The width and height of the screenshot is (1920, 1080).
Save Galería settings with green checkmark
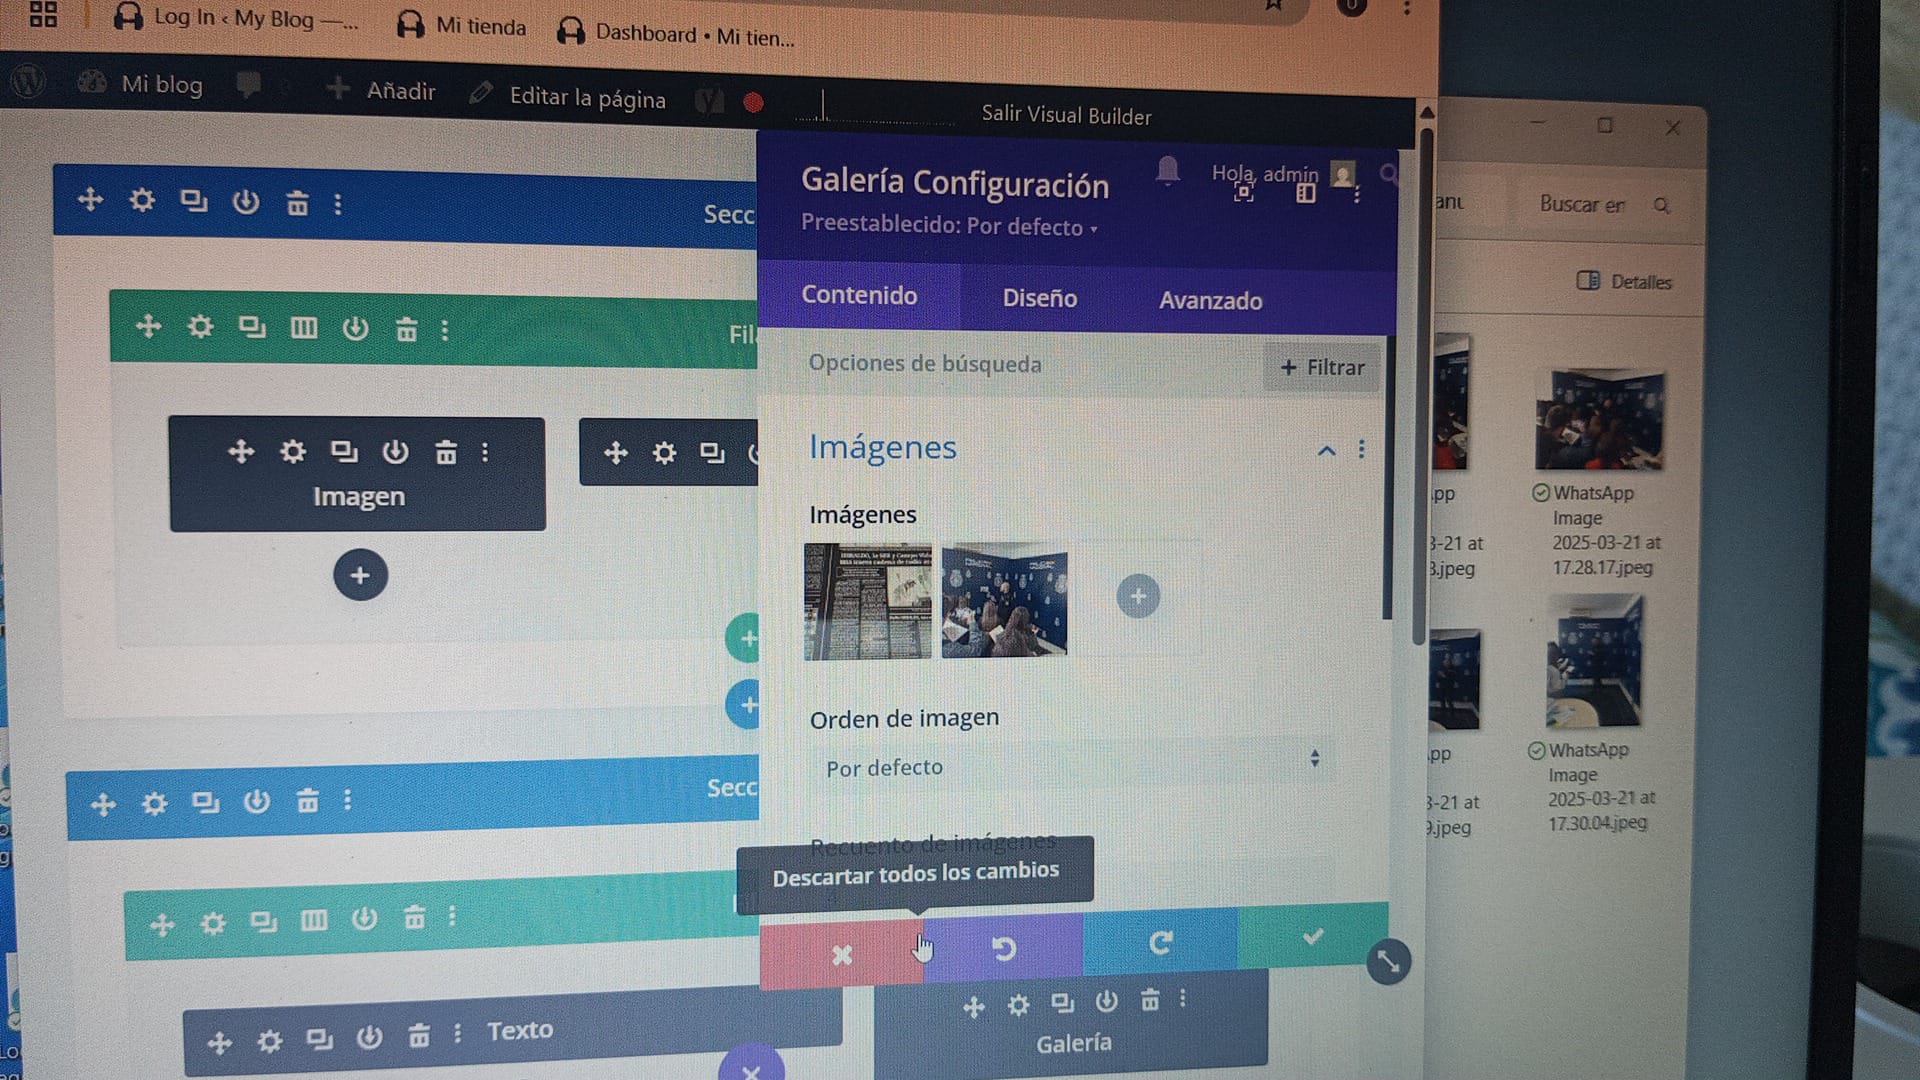pyautogui.click(x=1313, y=936)
